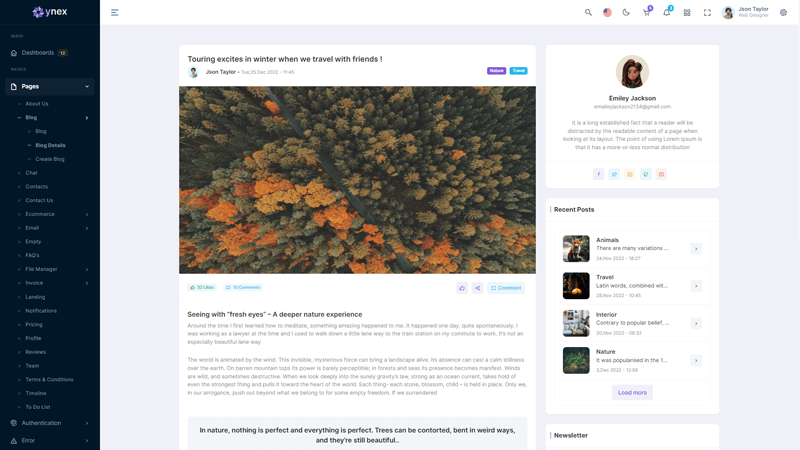This screenshot has height=450, width=800.
Task: Collapse the Pages menu section
Action: tap(50, 87)
